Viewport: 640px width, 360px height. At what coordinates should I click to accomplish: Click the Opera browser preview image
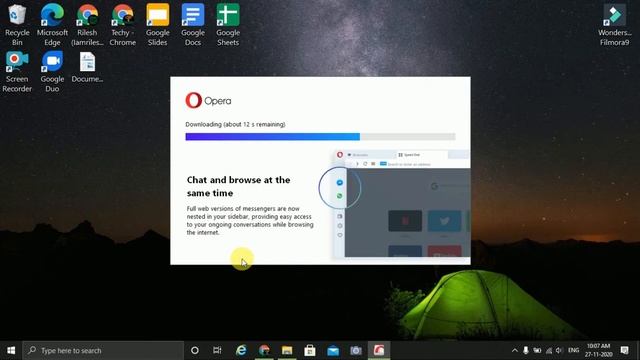coord(402,203)
